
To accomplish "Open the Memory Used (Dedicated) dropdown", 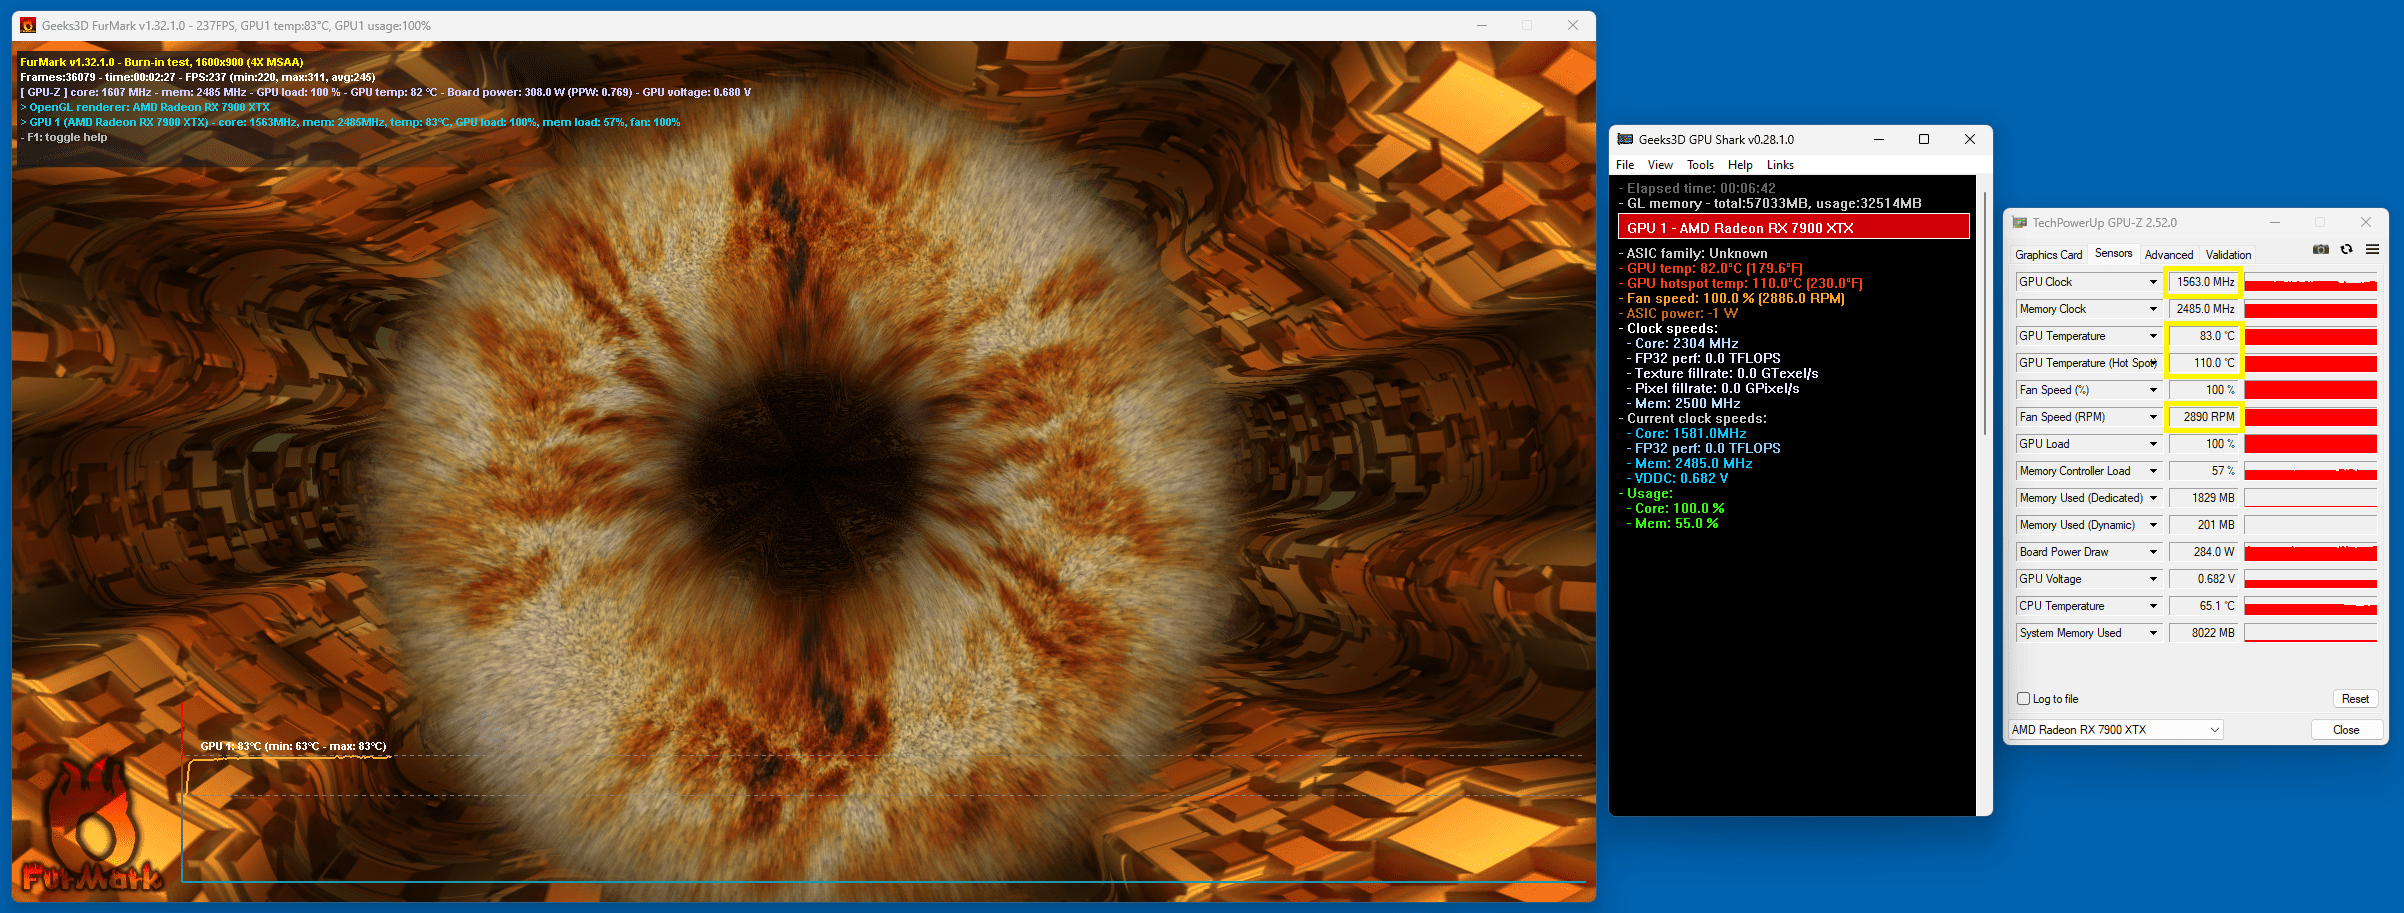I will pyautogui.click(x=2153, y=498).
